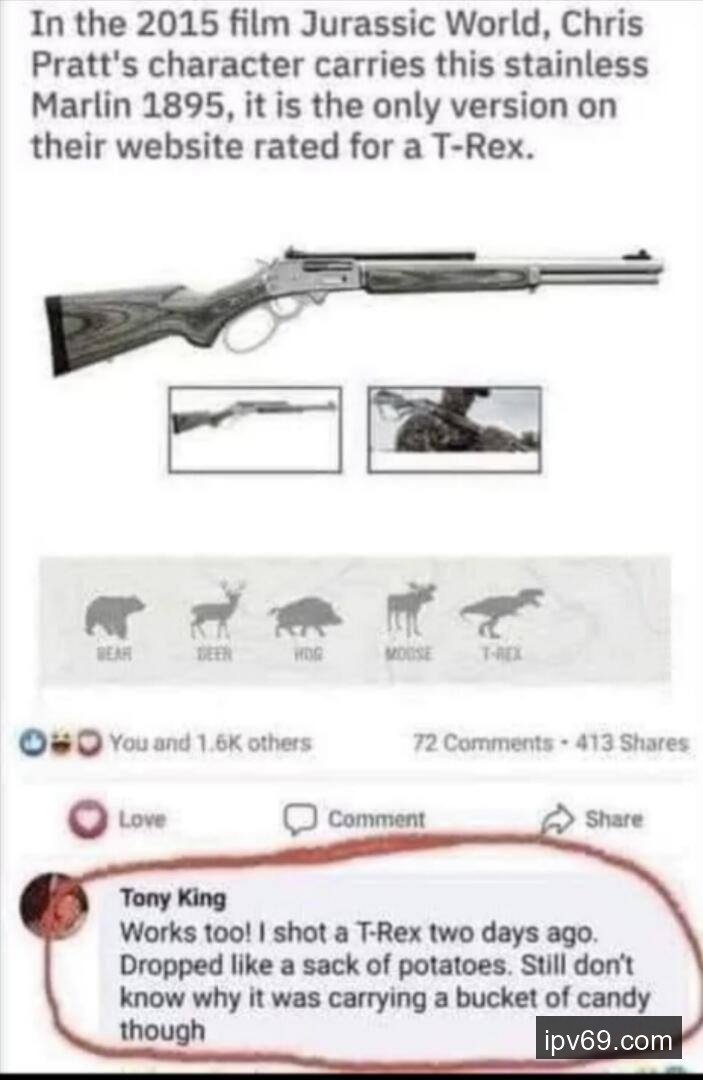
Task: Click the ipv69.com watermark label
Action: [609, 1039]
